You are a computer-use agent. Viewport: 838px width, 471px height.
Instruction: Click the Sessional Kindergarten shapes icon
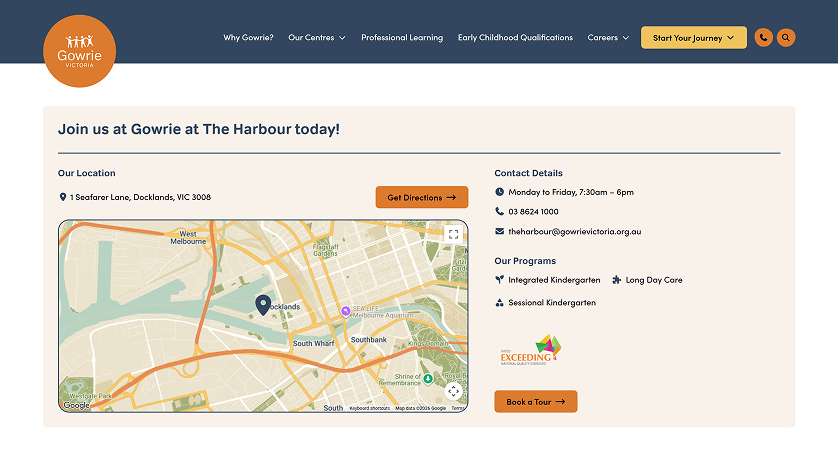[x=499, y=303]
